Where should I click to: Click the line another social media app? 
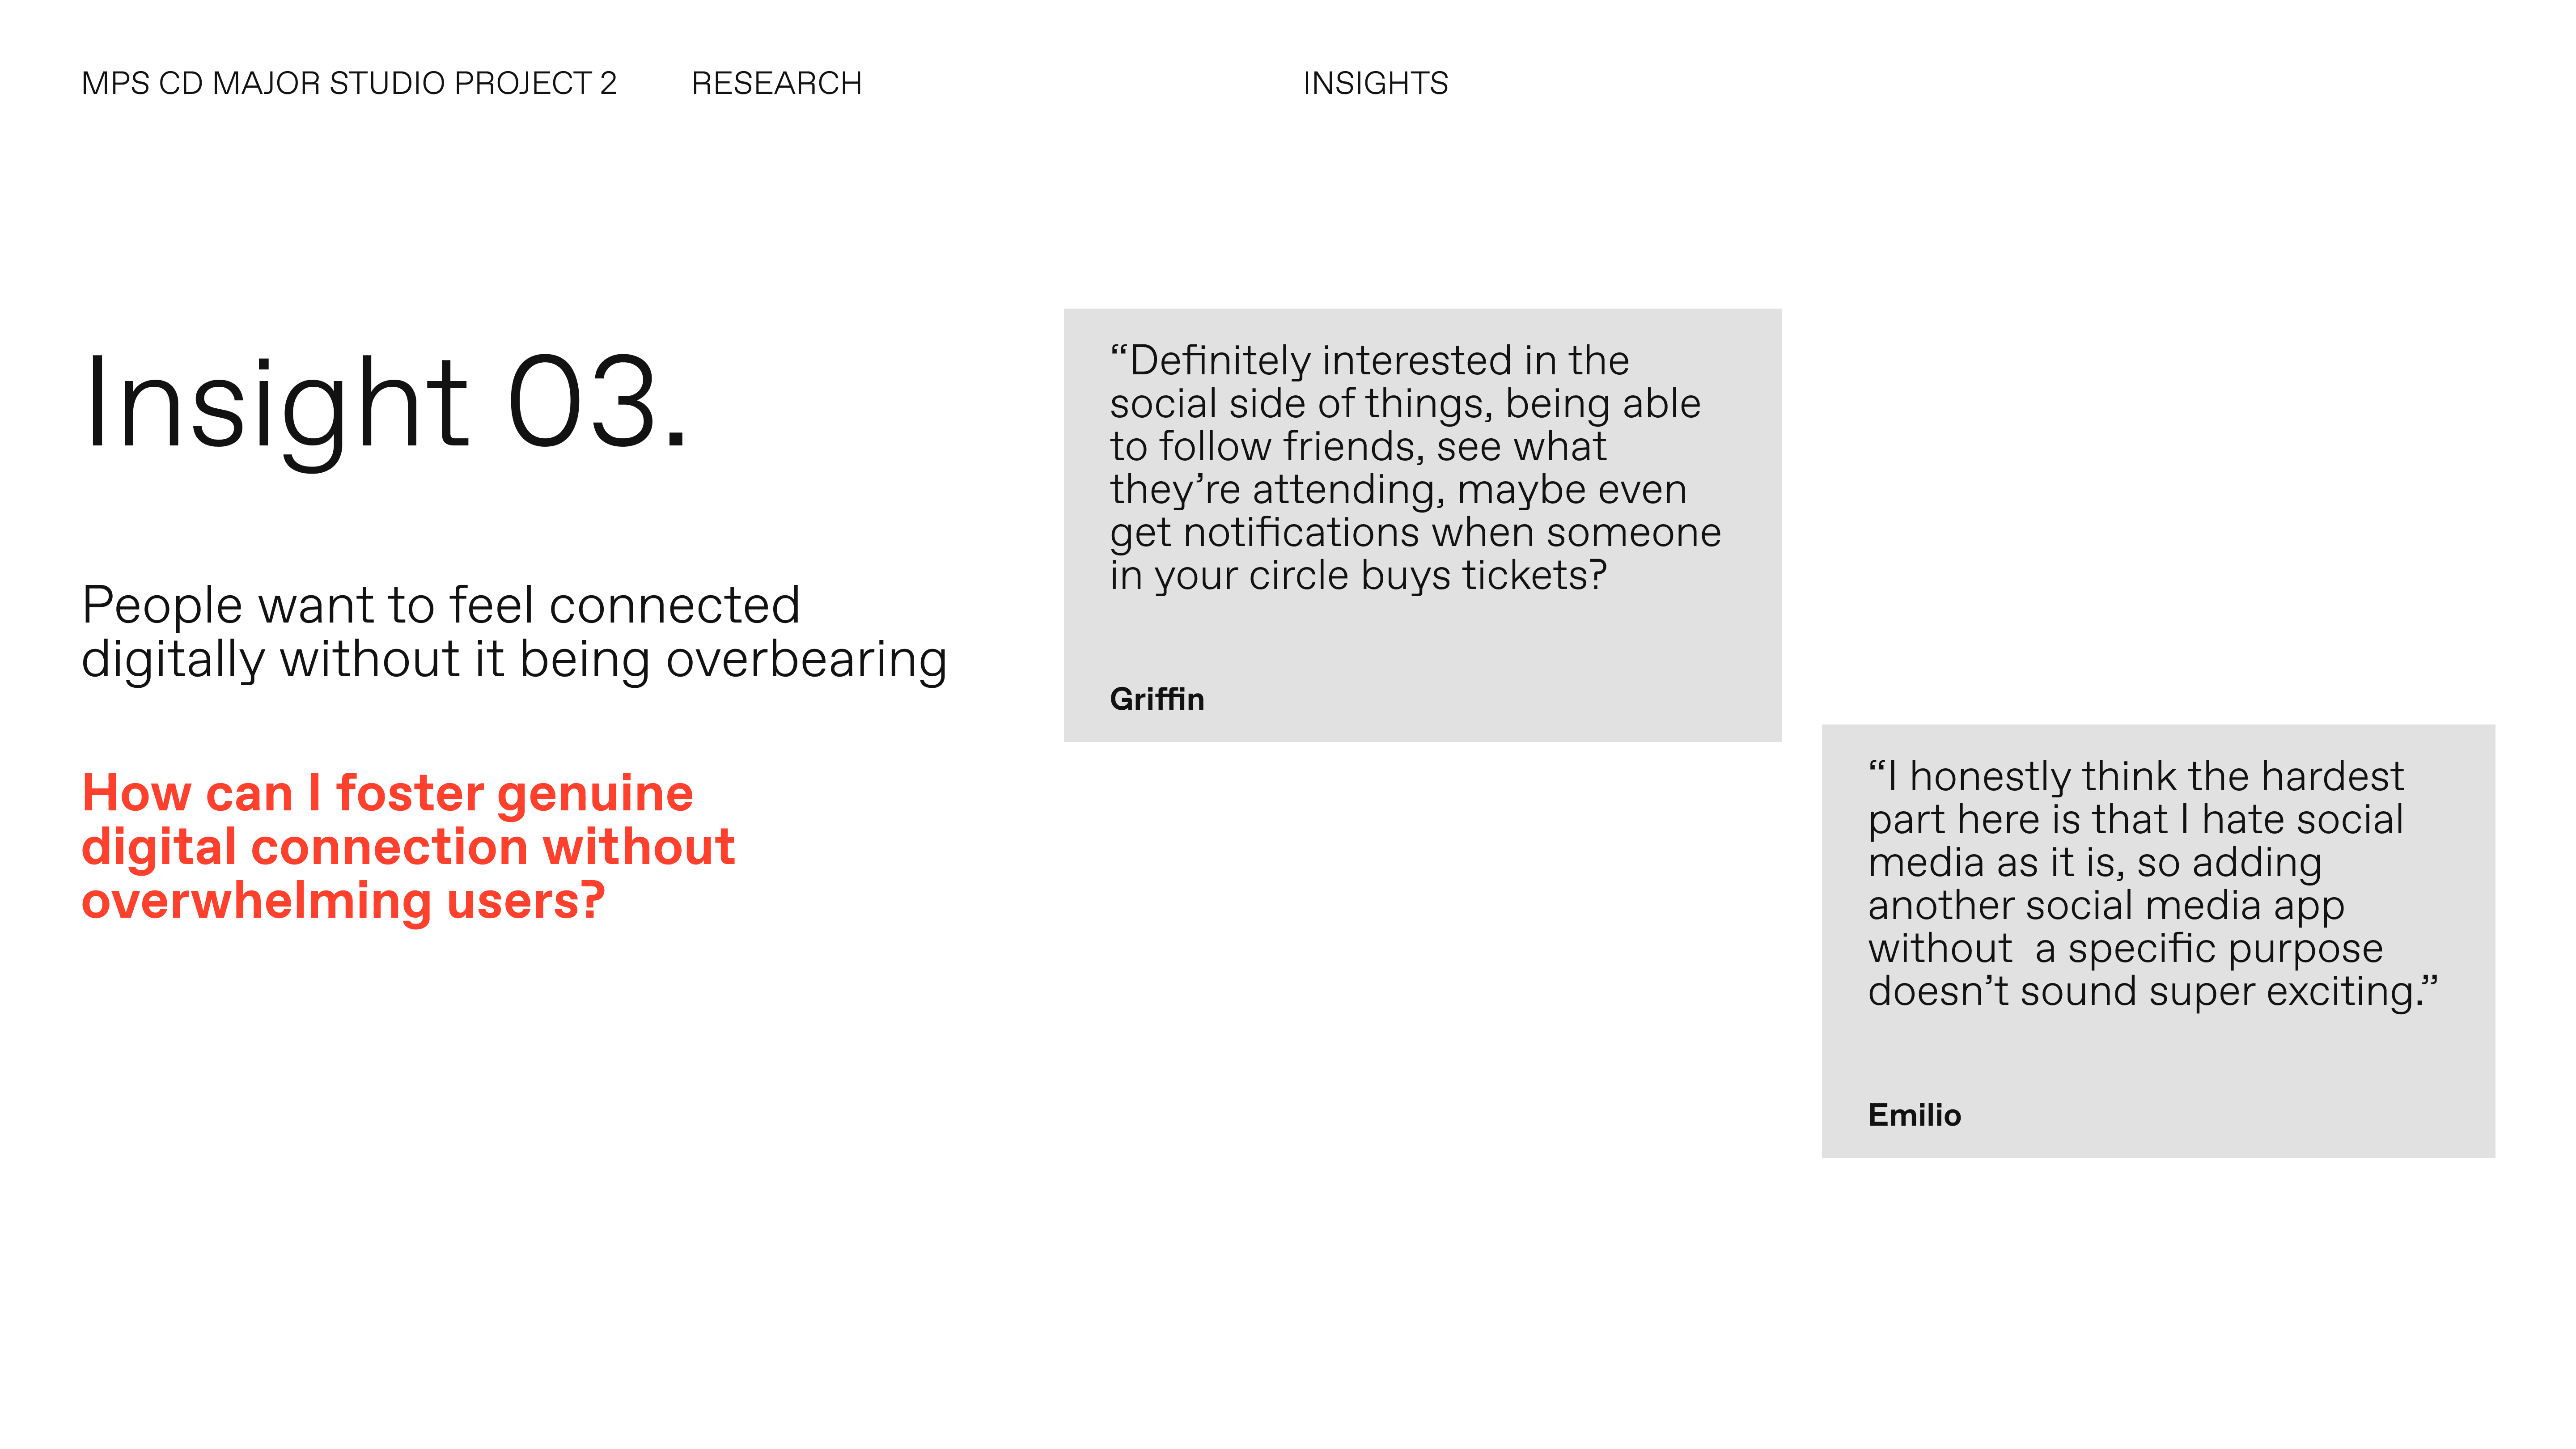pos(2106,906)
